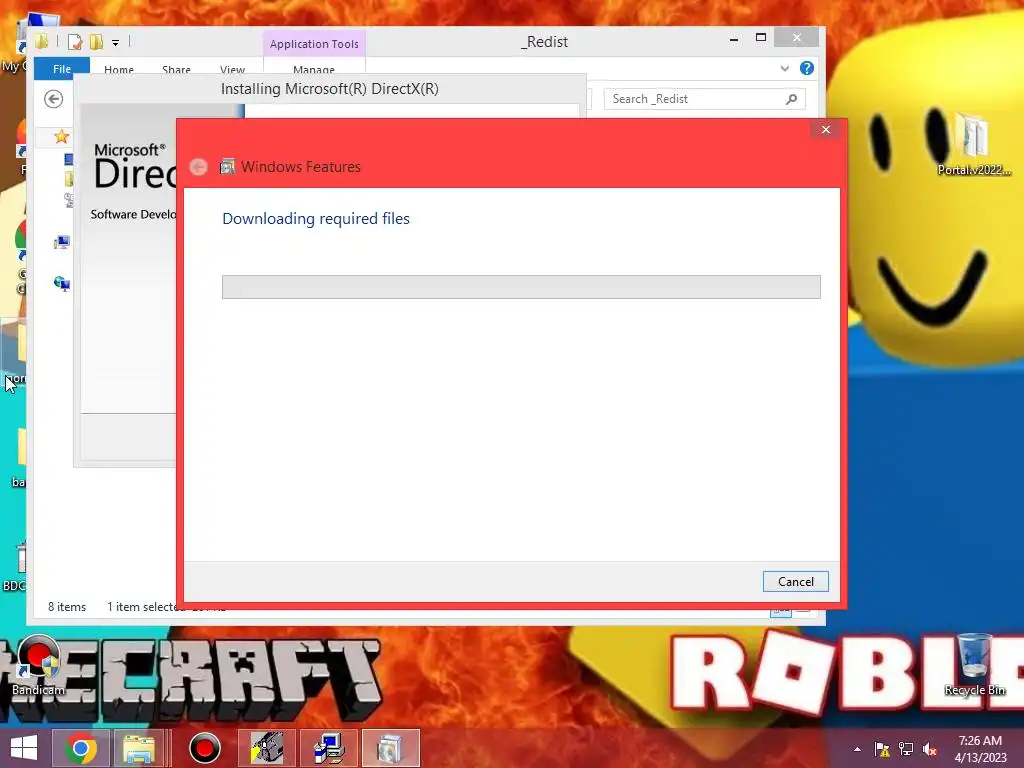The width and height of the screenshot is (1024, 768).
Task: Click the download progress bar
Action: [521, 287]
